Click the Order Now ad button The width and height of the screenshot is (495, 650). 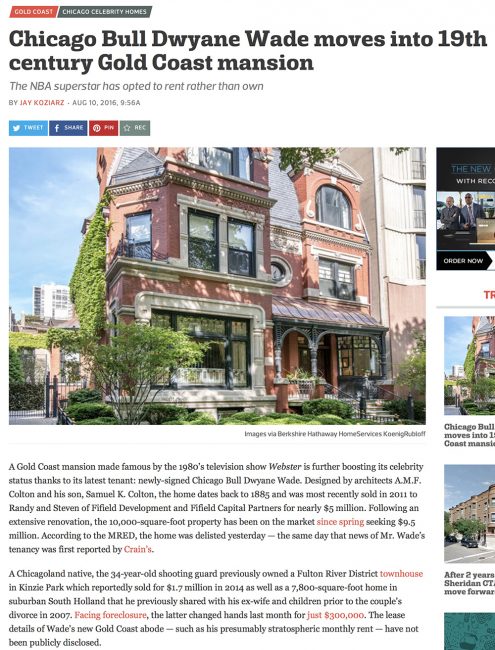tap(464, 261)
